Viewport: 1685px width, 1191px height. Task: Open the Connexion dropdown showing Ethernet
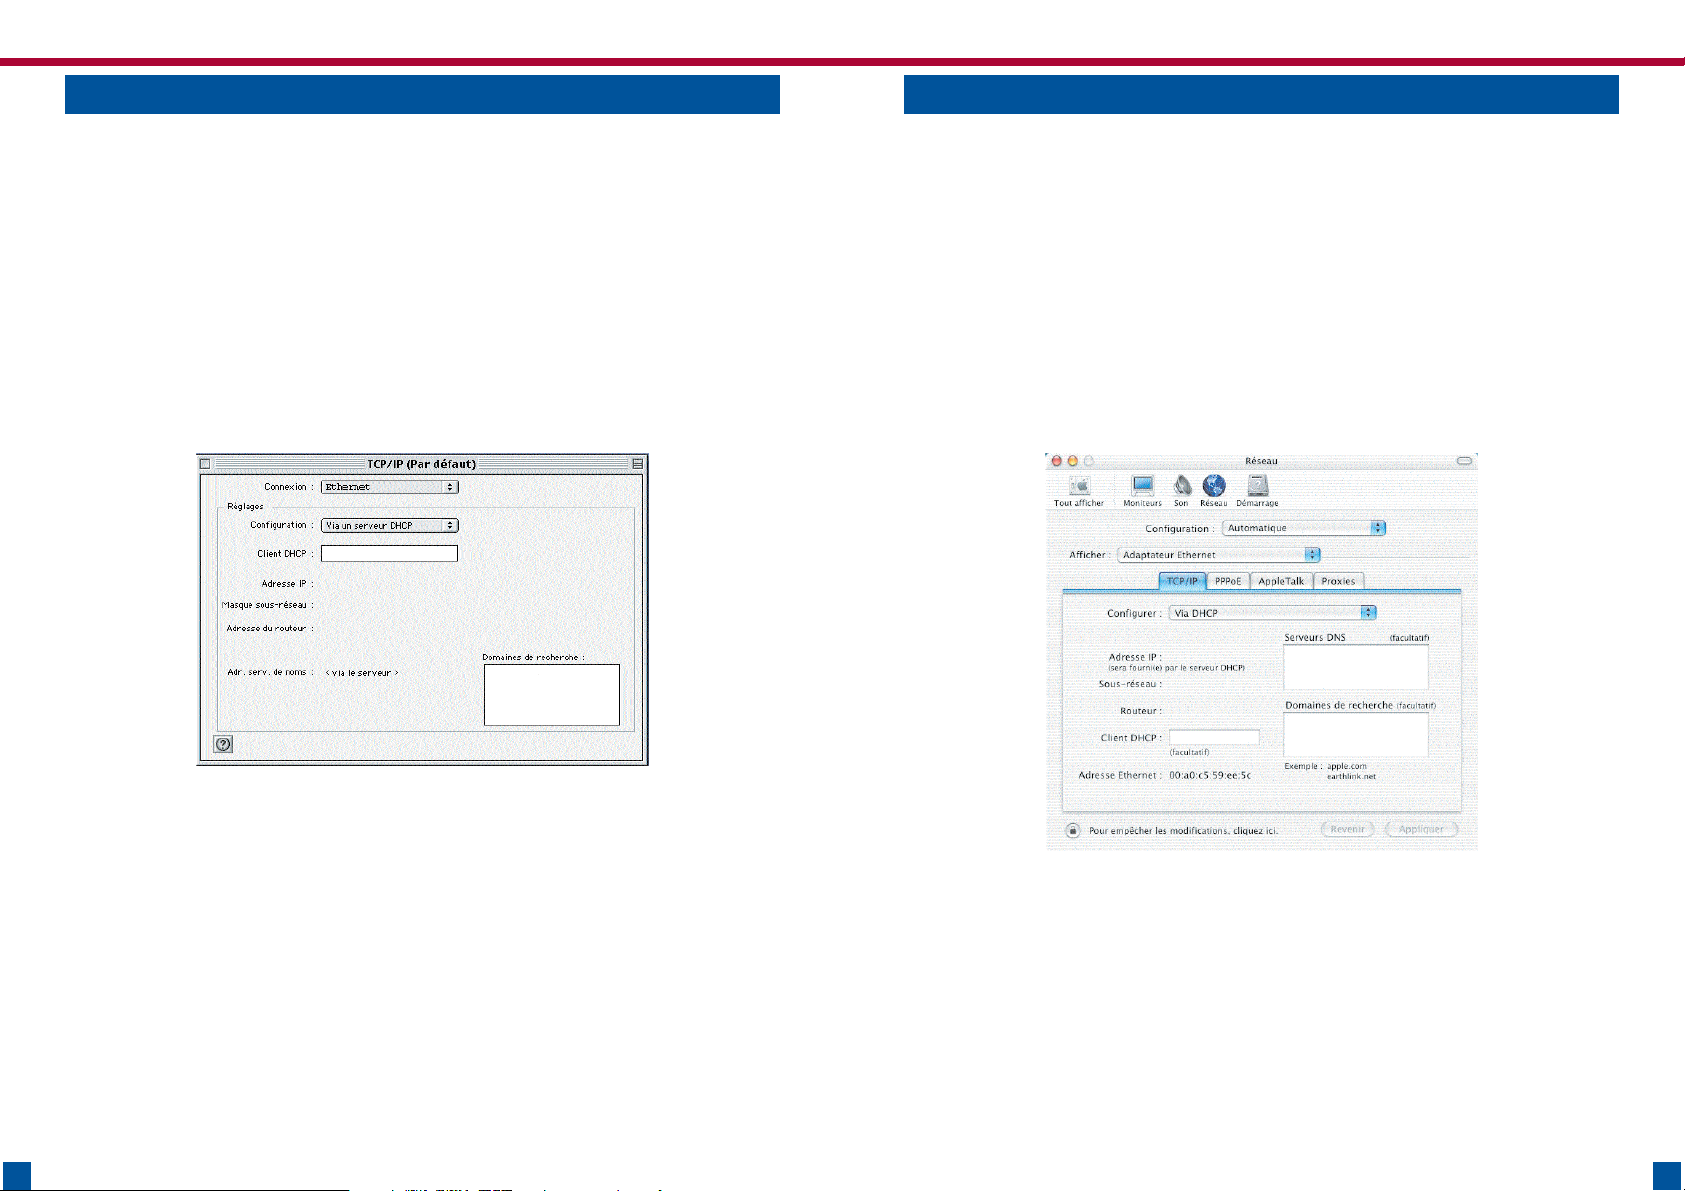[389, 487]
